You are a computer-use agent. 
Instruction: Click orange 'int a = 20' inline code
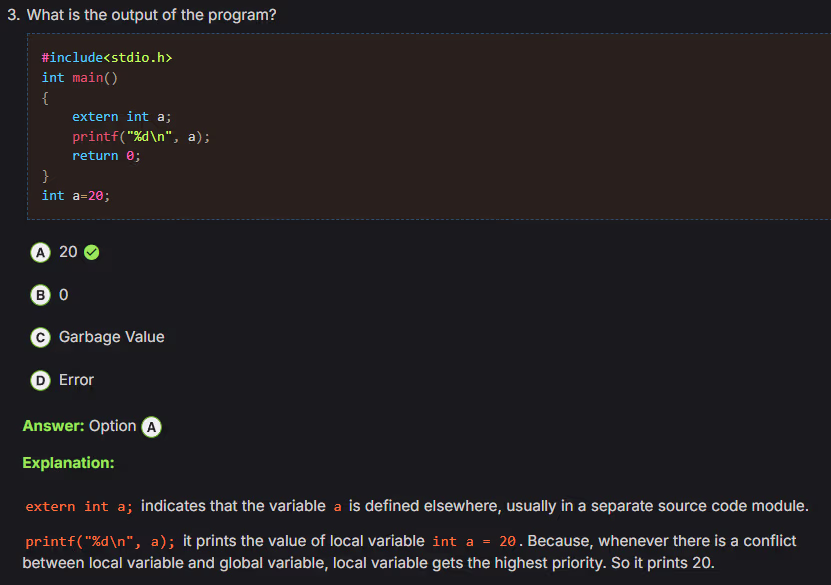pos(474,541)
